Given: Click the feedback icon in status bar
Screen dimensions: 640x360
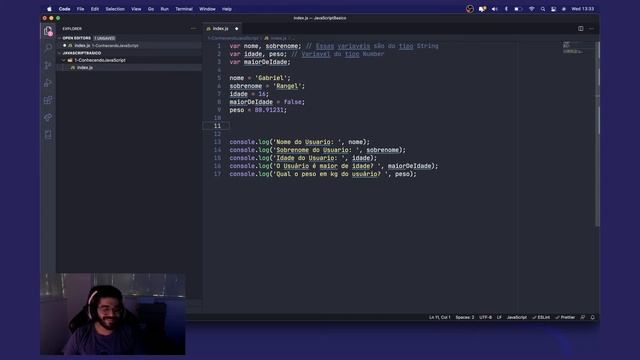Looking at the screenshot, I should coord(583,317).
